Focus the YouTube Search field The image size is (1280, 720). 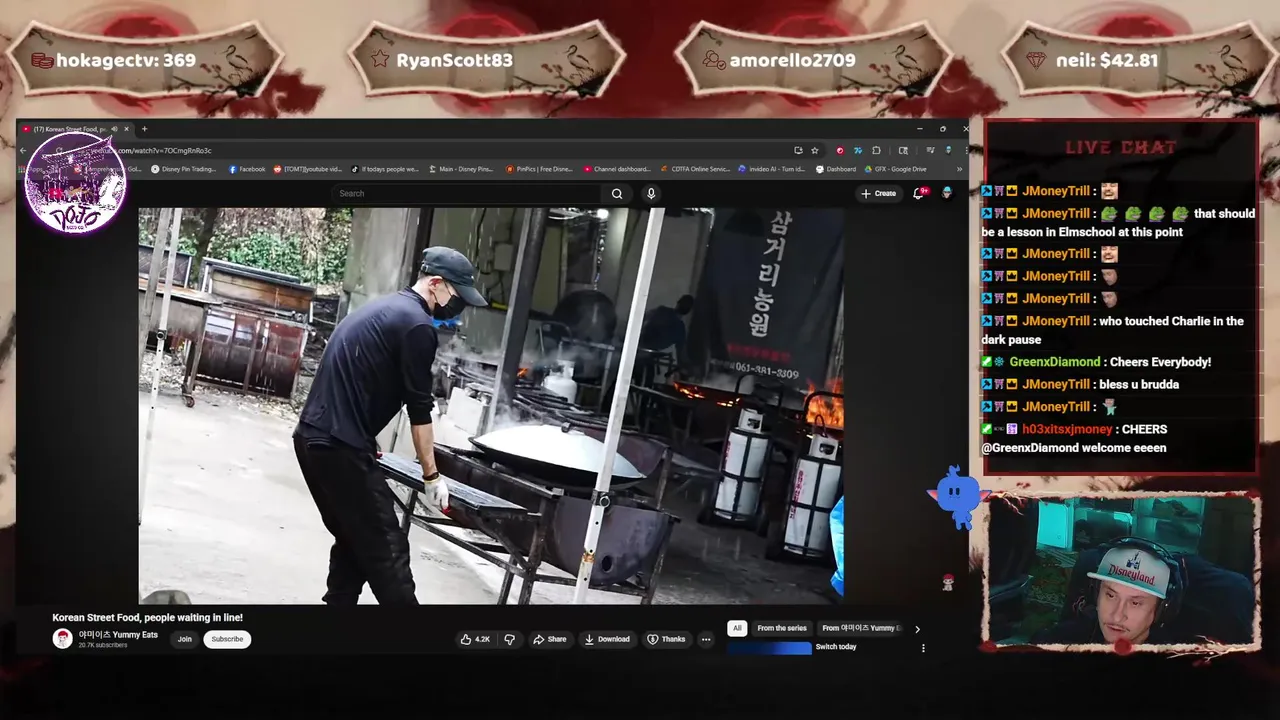tap(468, 194)
